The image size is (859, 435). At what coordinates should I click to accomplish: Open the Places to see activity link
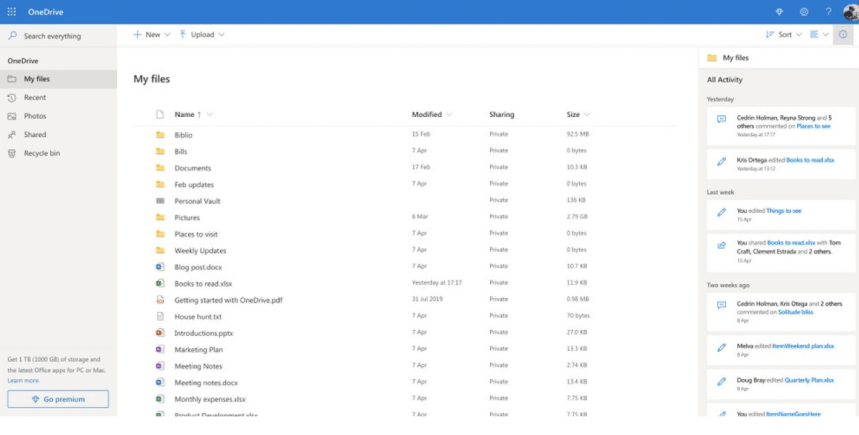pyautogui.click(x=813, y=126)
